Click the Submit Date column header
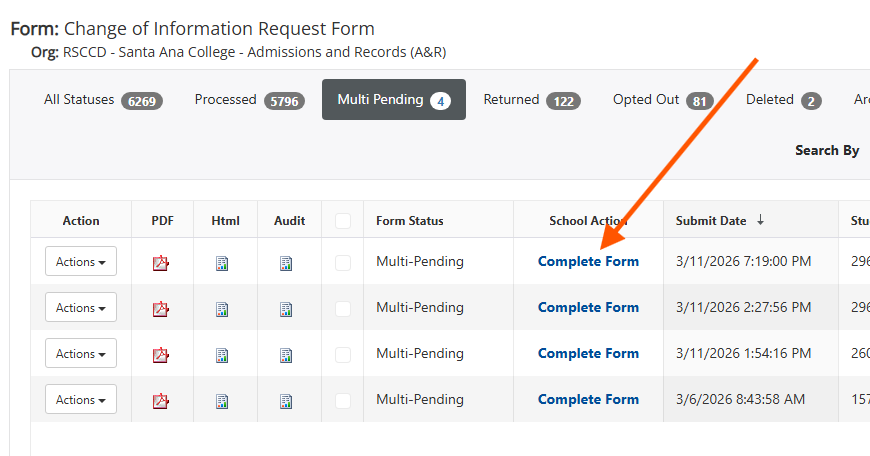This screenshot has width=870, height=456. pyautogui.click(x=711, y=221)
